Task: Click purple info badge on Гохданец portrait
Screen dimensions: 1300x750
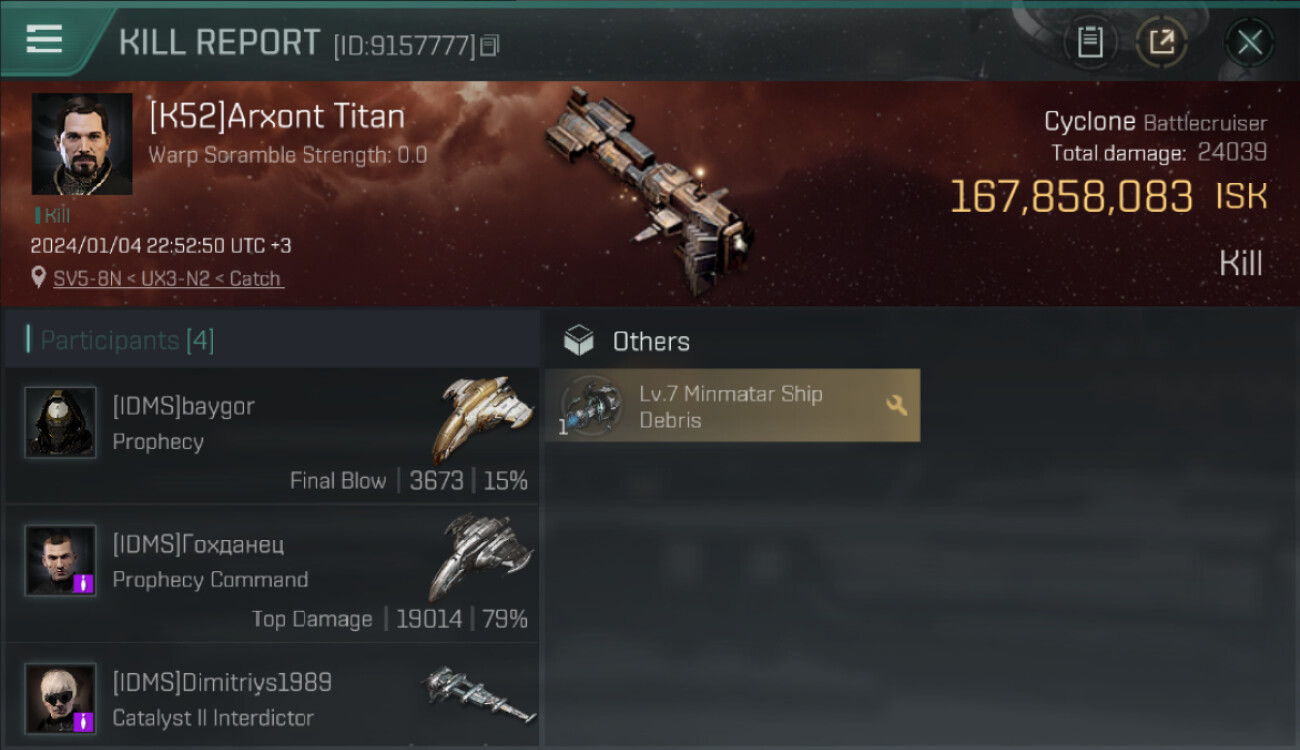Action: (x=84, y=583)
